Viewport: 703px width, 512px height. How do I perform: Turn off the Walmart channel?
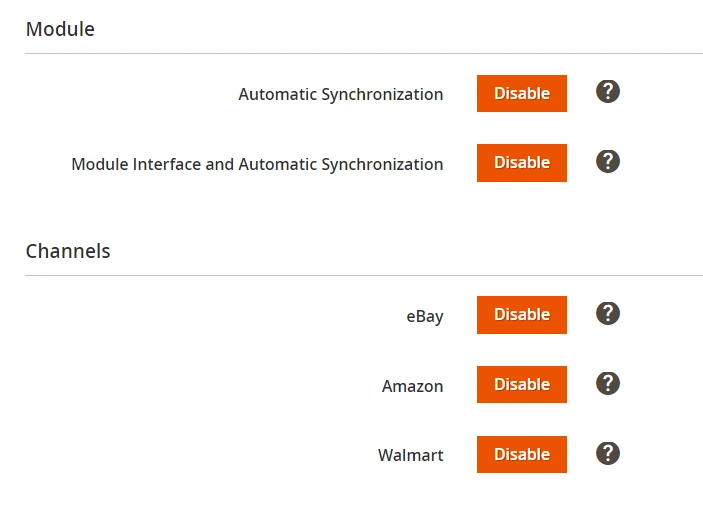[x=521, y=455]
